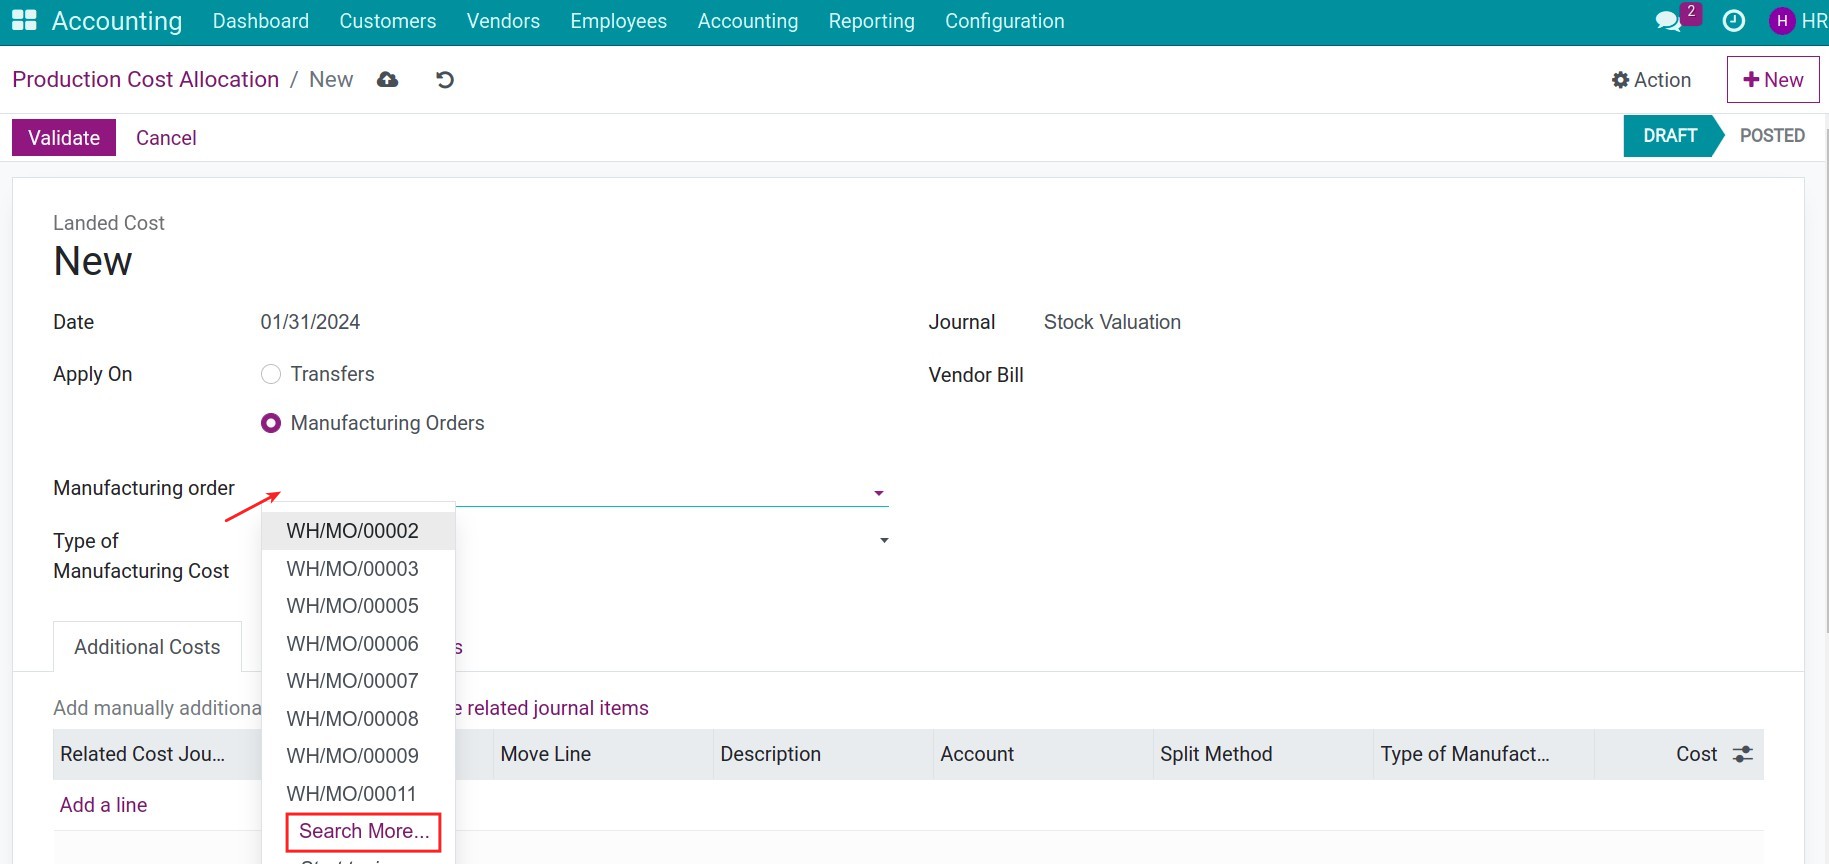Click the POSTED status stage
Image resolution: width=1829 pixels, height=864 pixels.
(1771, 136)
